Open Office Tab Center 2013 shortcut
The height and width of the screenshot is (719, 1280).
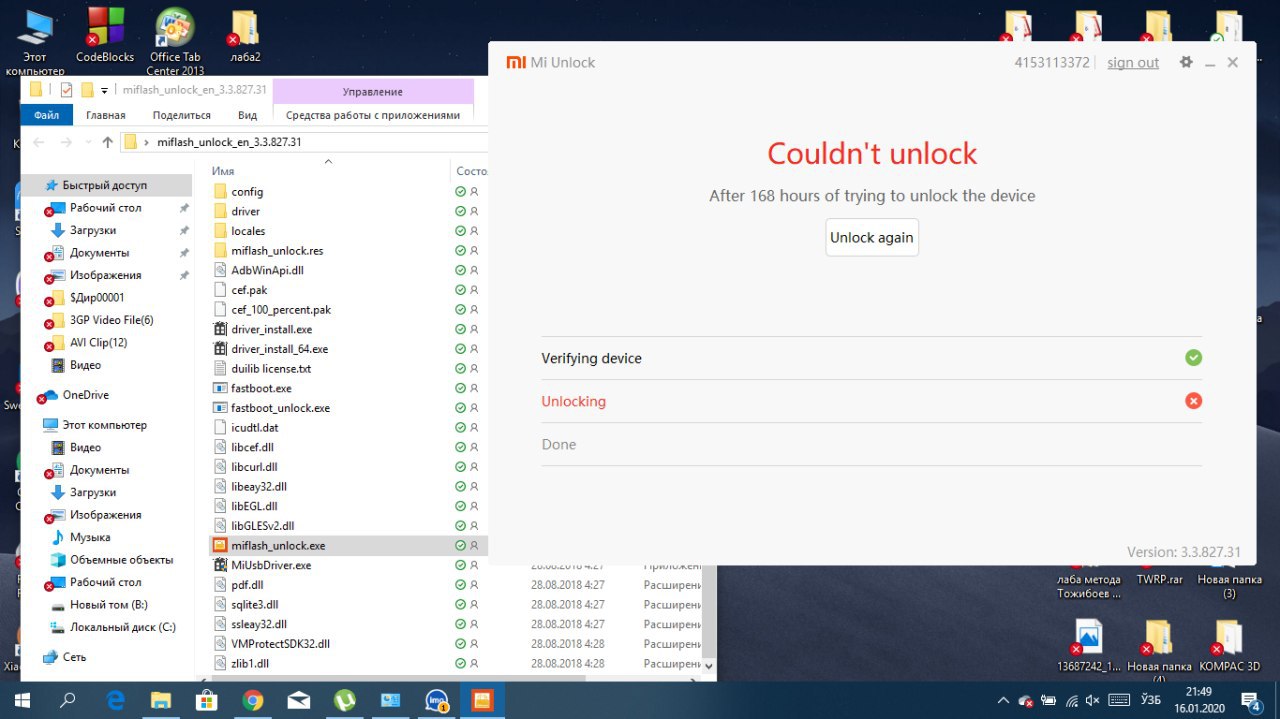(x=176, y=42)
